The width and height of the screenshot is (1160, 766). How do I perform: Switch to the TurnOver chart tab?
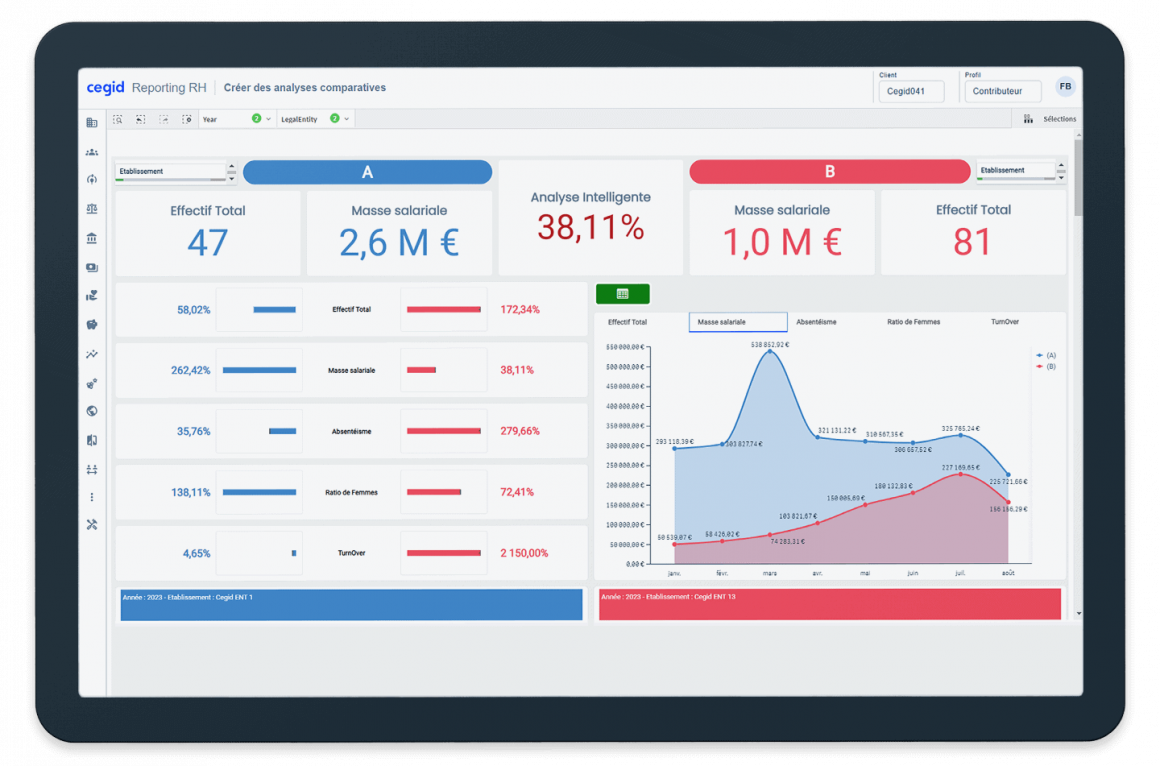pyautogui.click(x=1004, y=322)
